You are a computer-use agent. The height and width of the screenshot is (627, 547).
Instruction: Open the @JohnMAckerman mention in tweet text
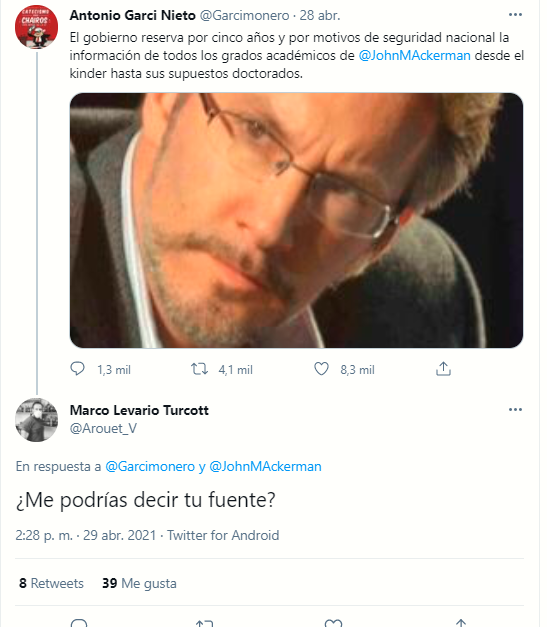(x=414, y=55)
